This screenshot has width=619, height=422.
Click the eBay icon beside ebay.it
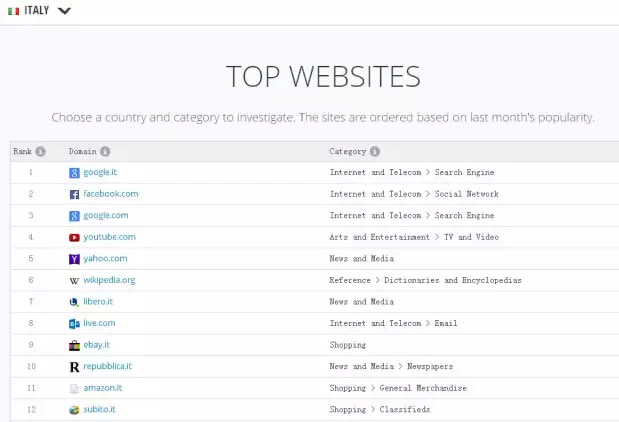[74, 345]
